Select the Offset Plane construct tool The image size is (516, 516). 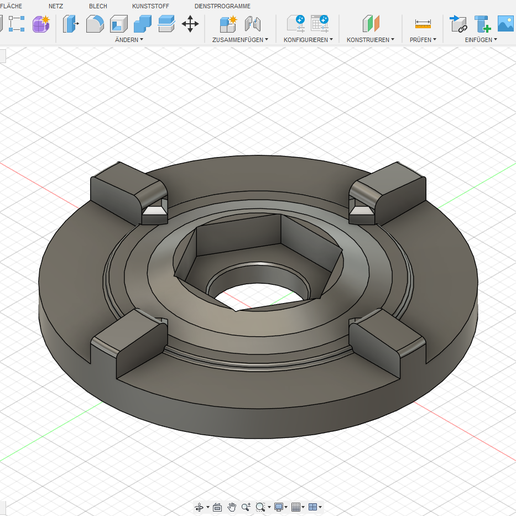click(x=371, y=24)
